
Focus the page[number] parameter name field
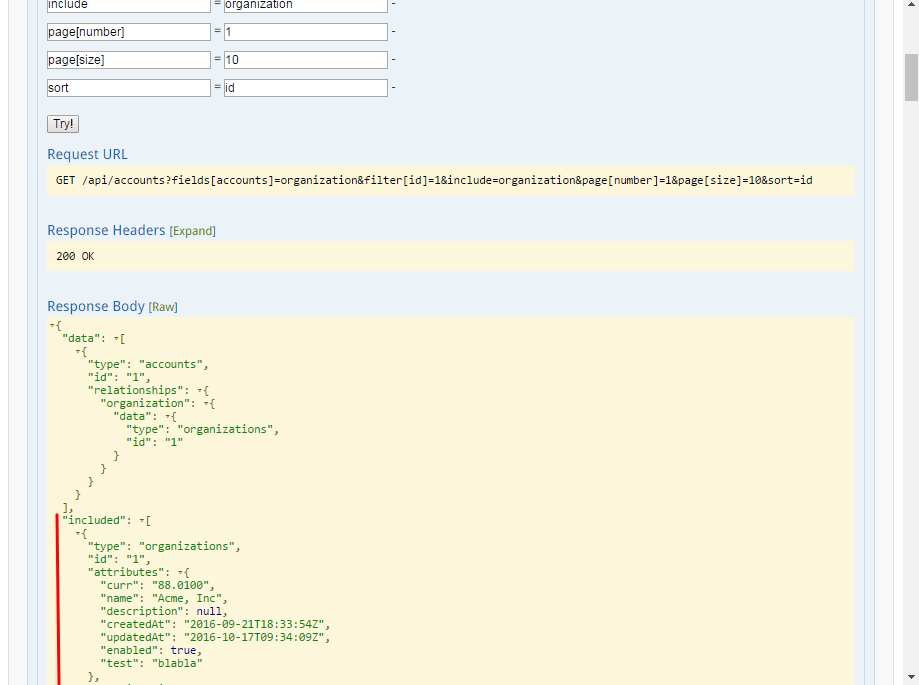click(128, 32)
